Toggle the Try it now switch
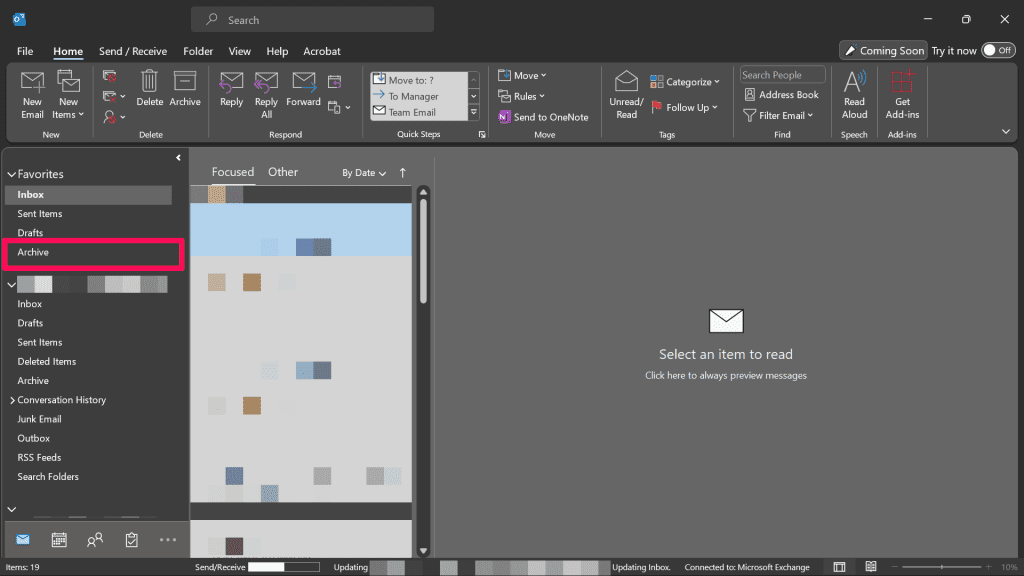The width and height of the screenshot is (1024, 576). point(997,50)
